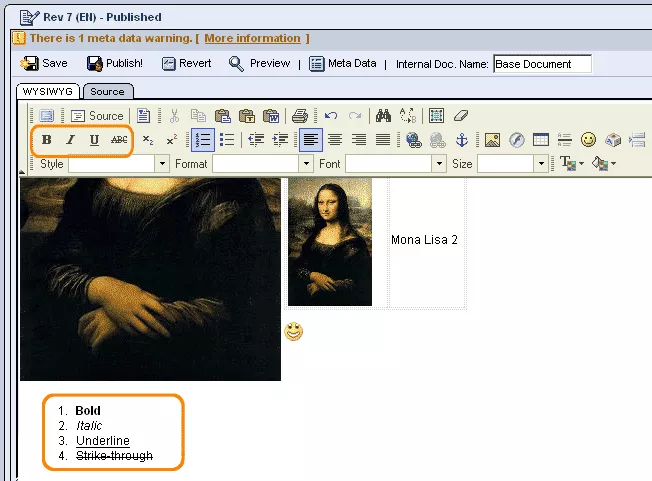Click the Revert button
The image size is (652, 481).
click(x=186, y=63)
